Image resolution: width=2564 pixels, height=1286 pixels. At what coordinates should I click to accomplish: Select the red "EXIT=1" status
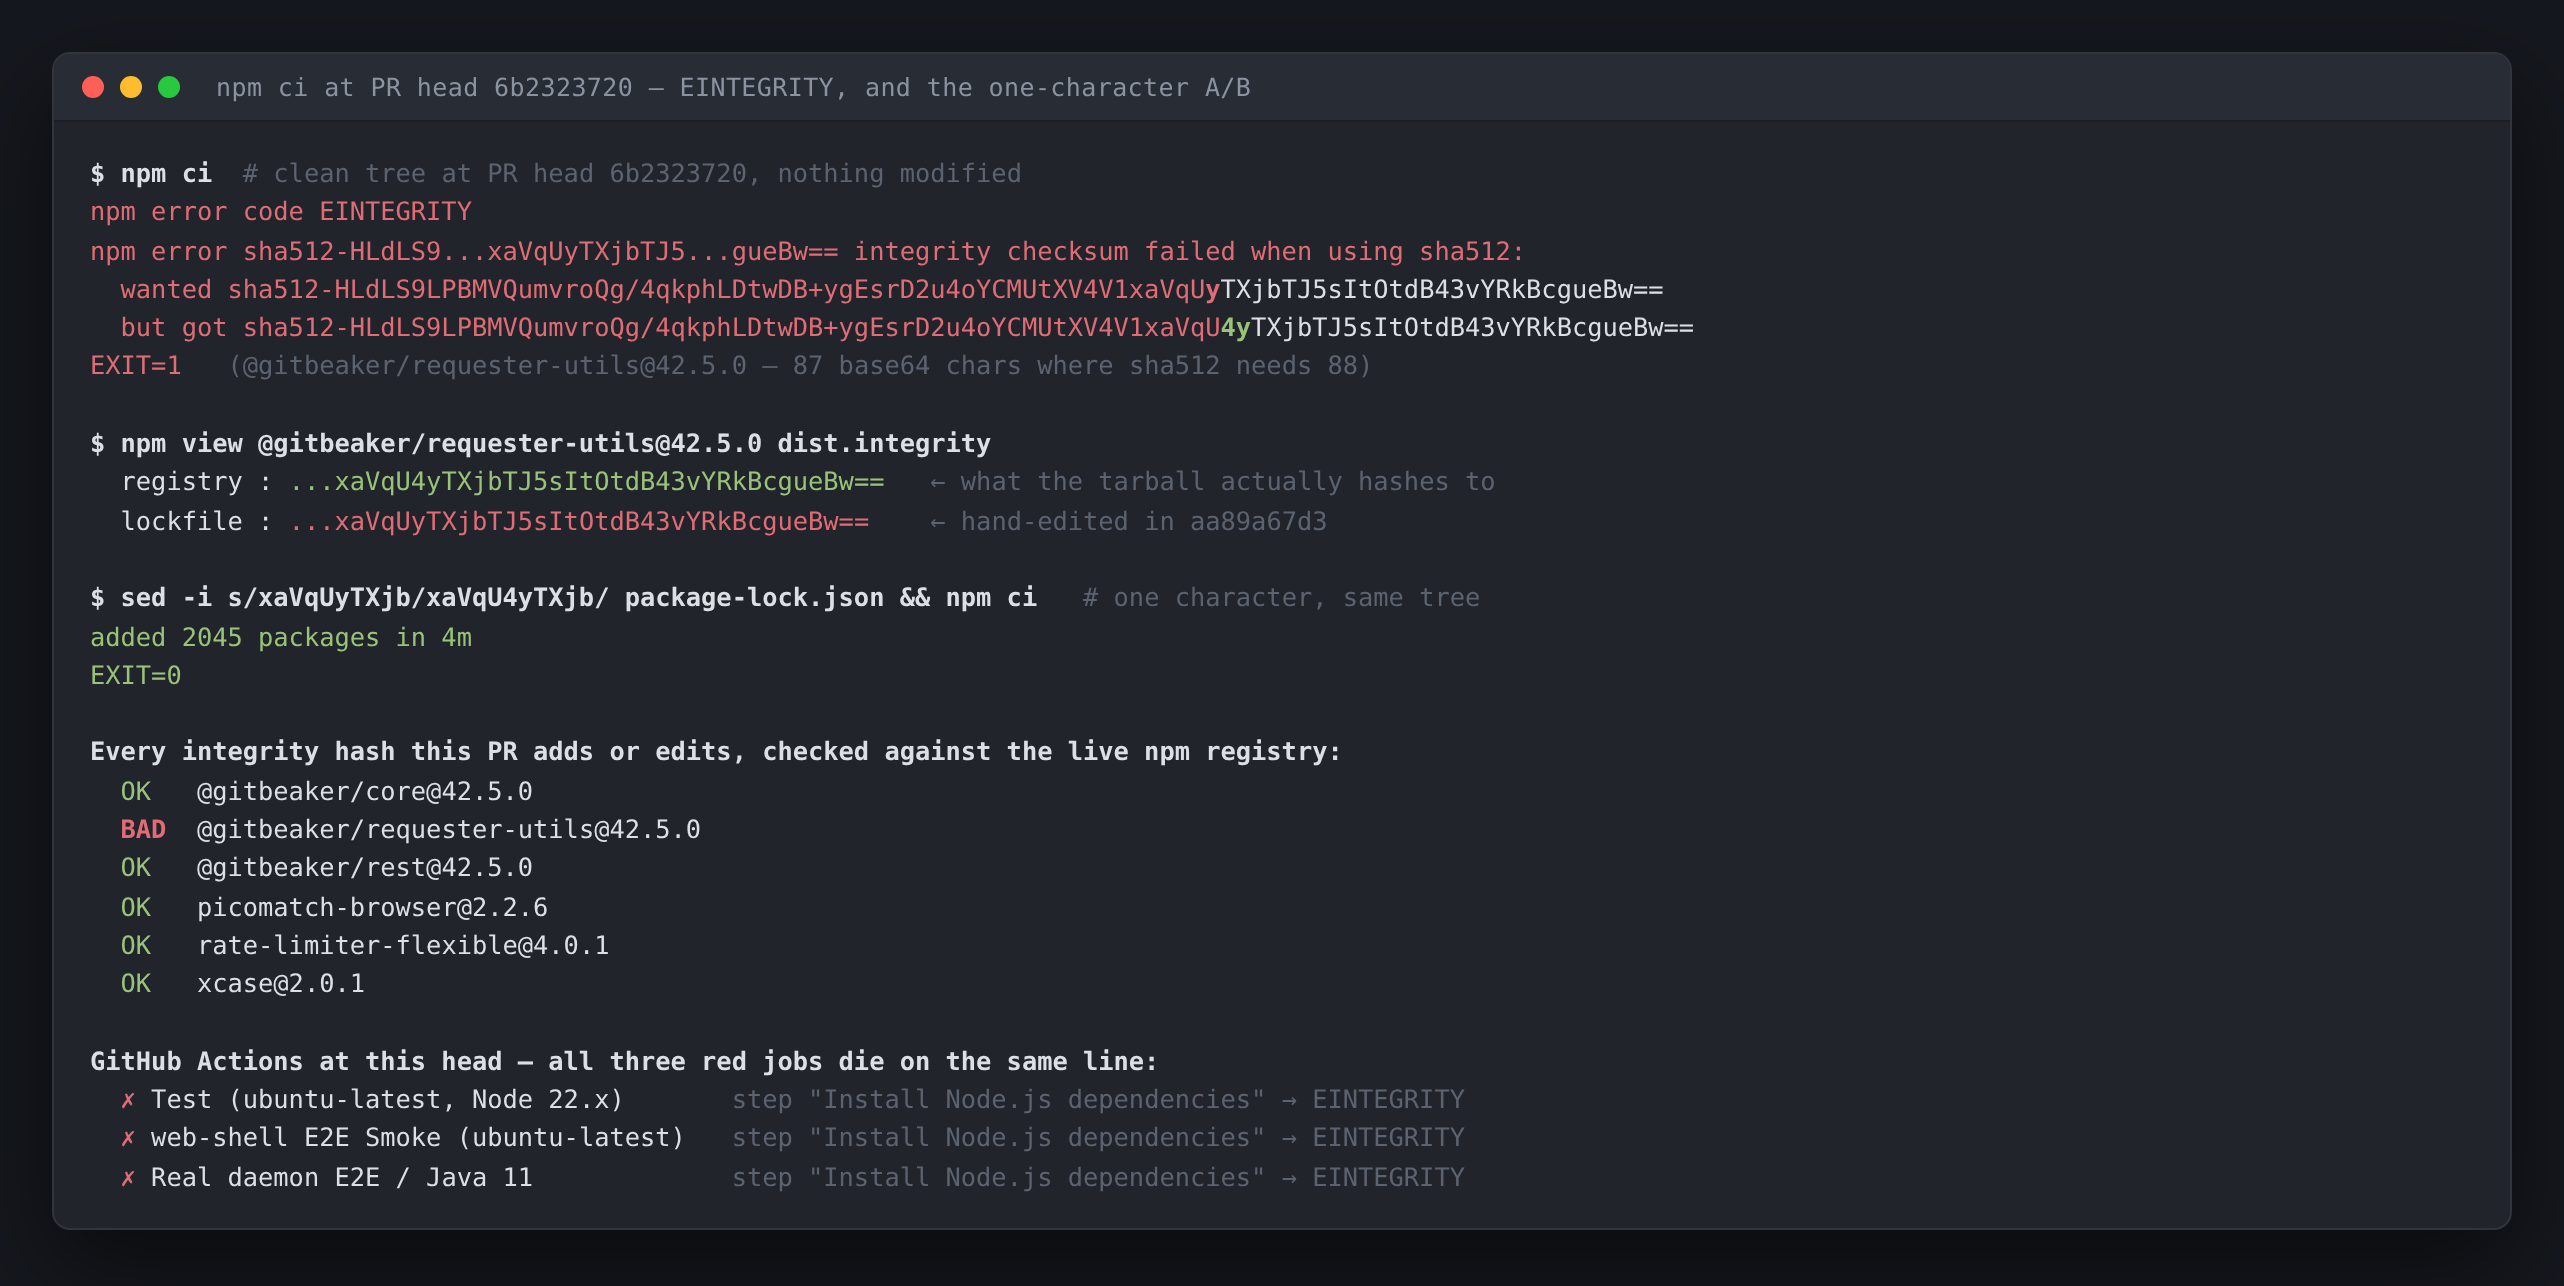[x=136, y=366]
